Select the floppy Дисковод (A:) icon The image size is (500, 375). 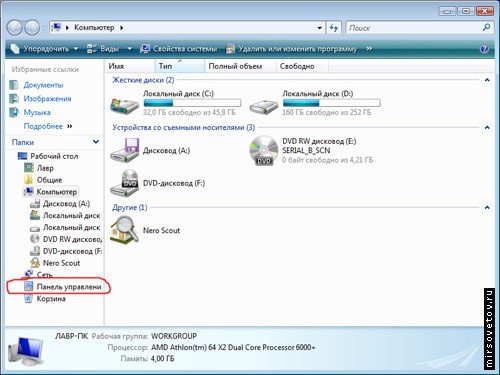[x=124, y=150]
